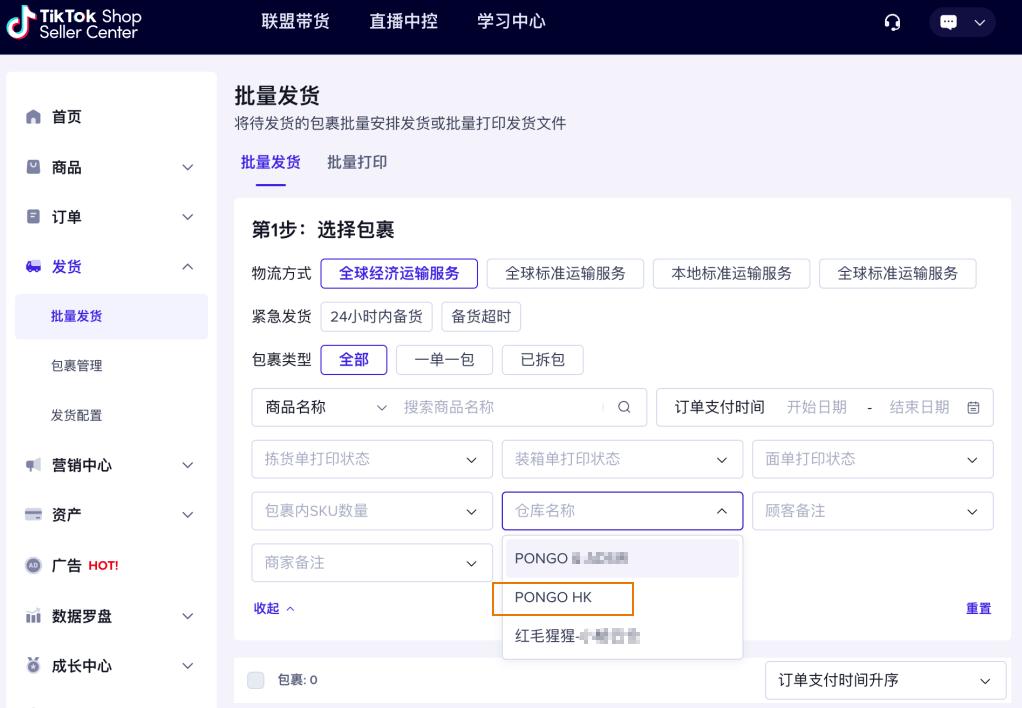The image size is (1022, 708).
Task: Open the 学习中心 top menu item
Action: (509, 21)
